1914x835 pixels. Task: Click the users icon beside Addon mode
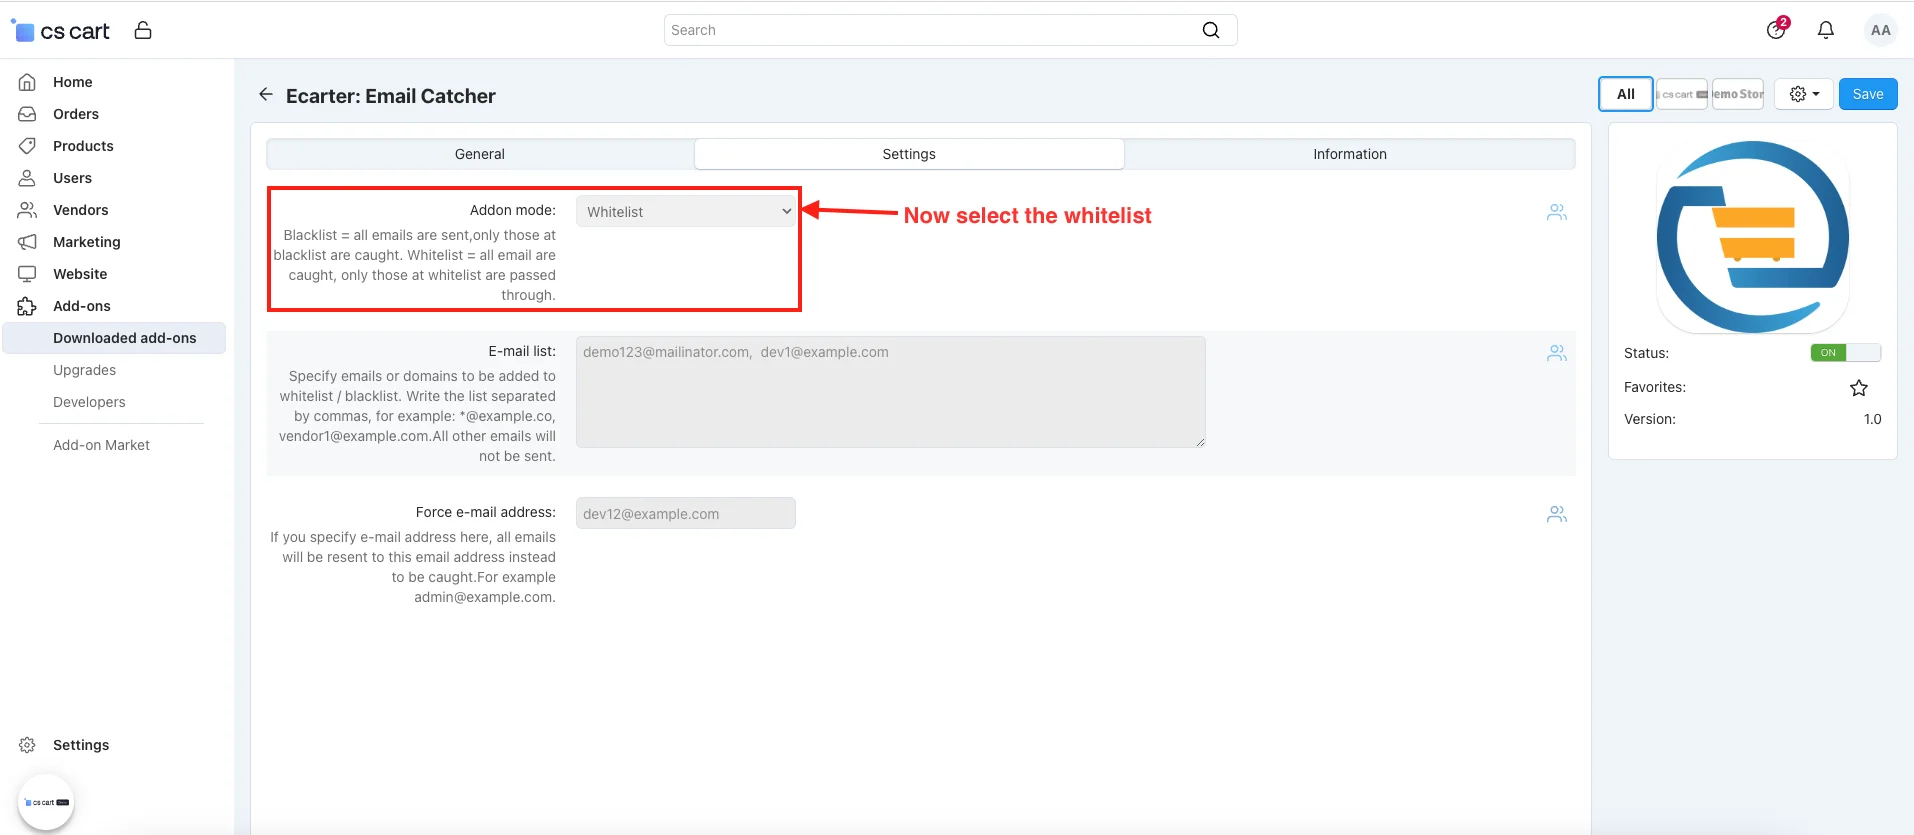(x=1556, y=212)
